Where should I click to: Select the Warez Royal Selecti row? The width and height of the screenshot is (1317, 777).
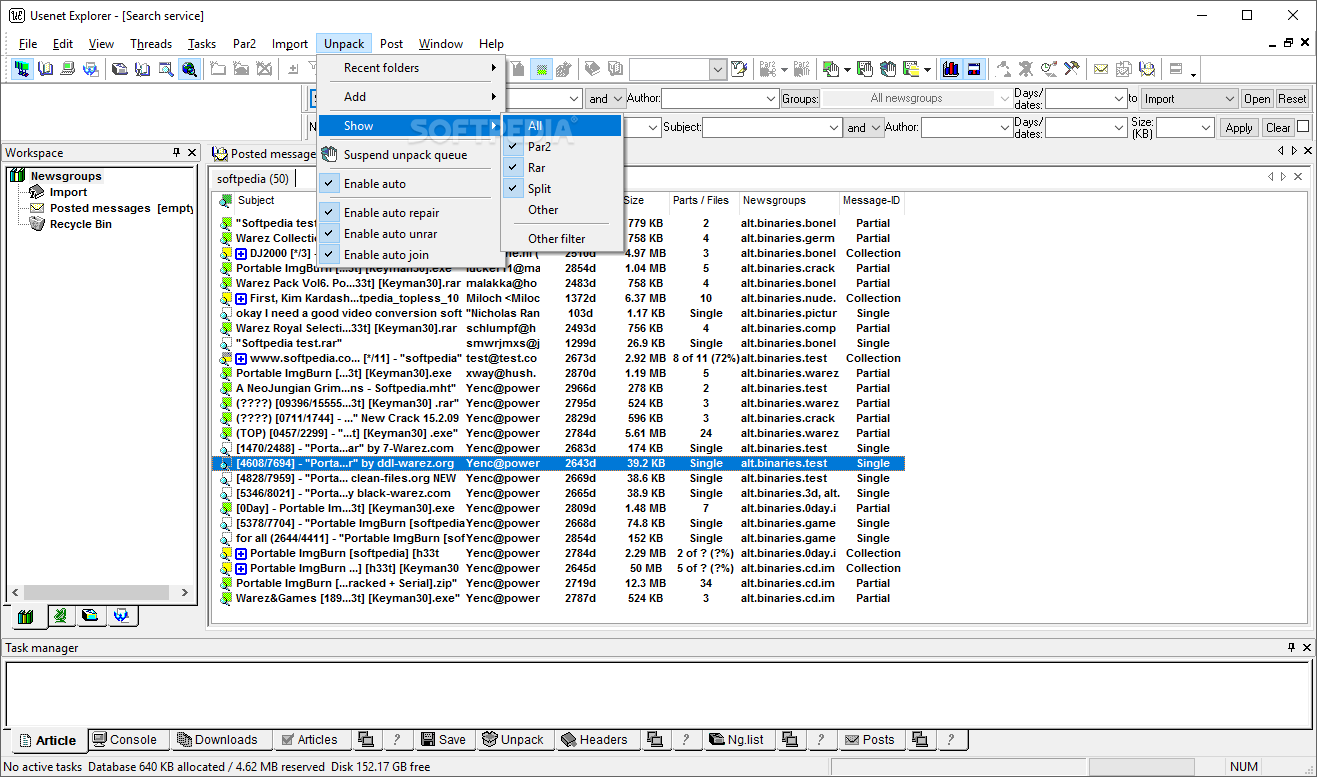click(x=560, y=328)
